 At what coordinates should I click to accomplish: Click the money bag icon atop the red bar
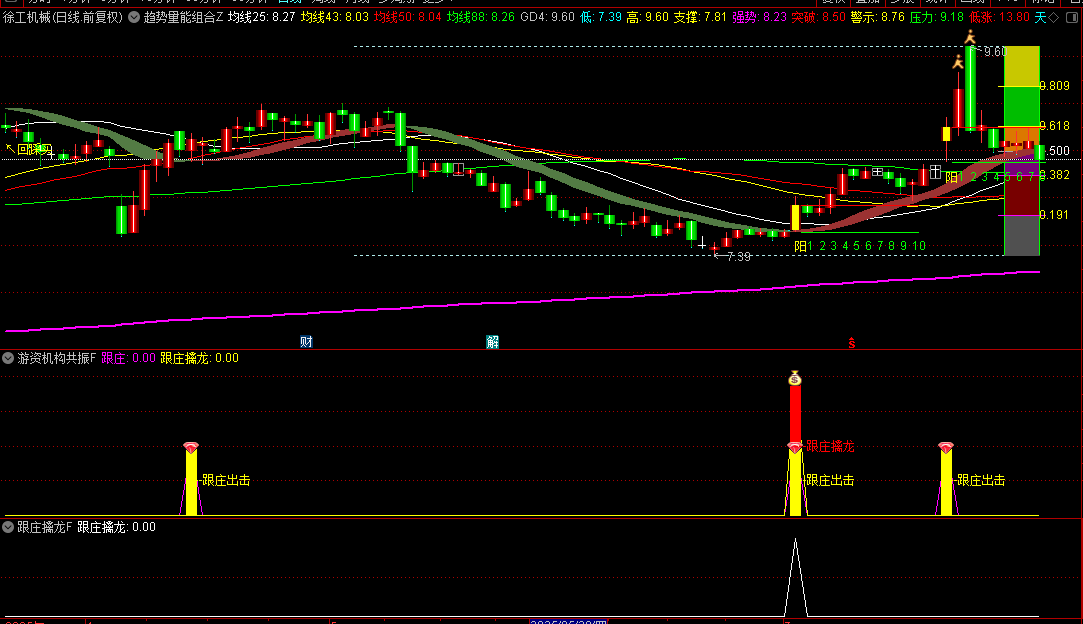(x=795, y=378)
